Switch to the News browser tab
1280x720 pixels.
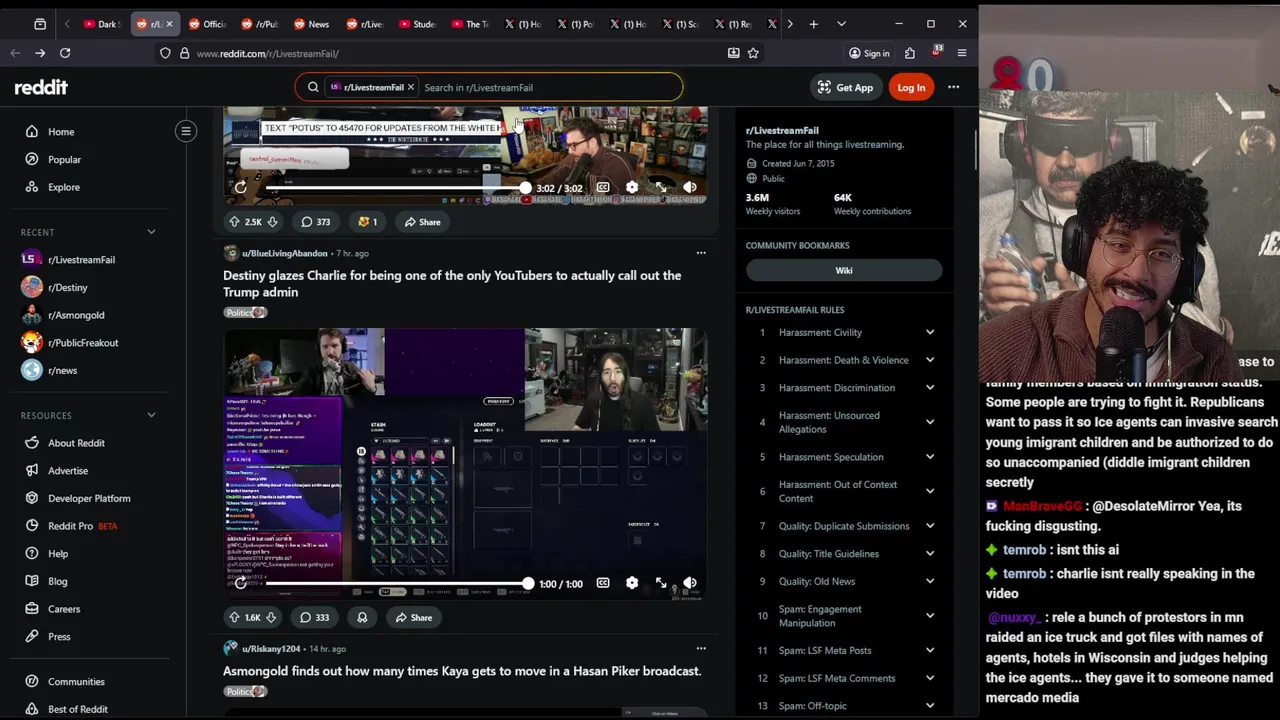(x=311, y=24)
